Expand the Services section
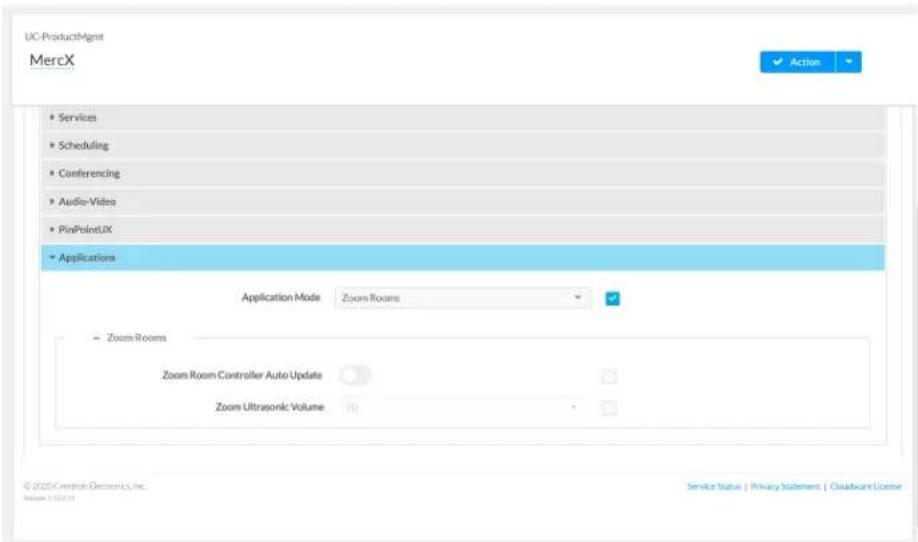Screen dimensions: 918x542 pyautogui.click(x=463, y=118)
